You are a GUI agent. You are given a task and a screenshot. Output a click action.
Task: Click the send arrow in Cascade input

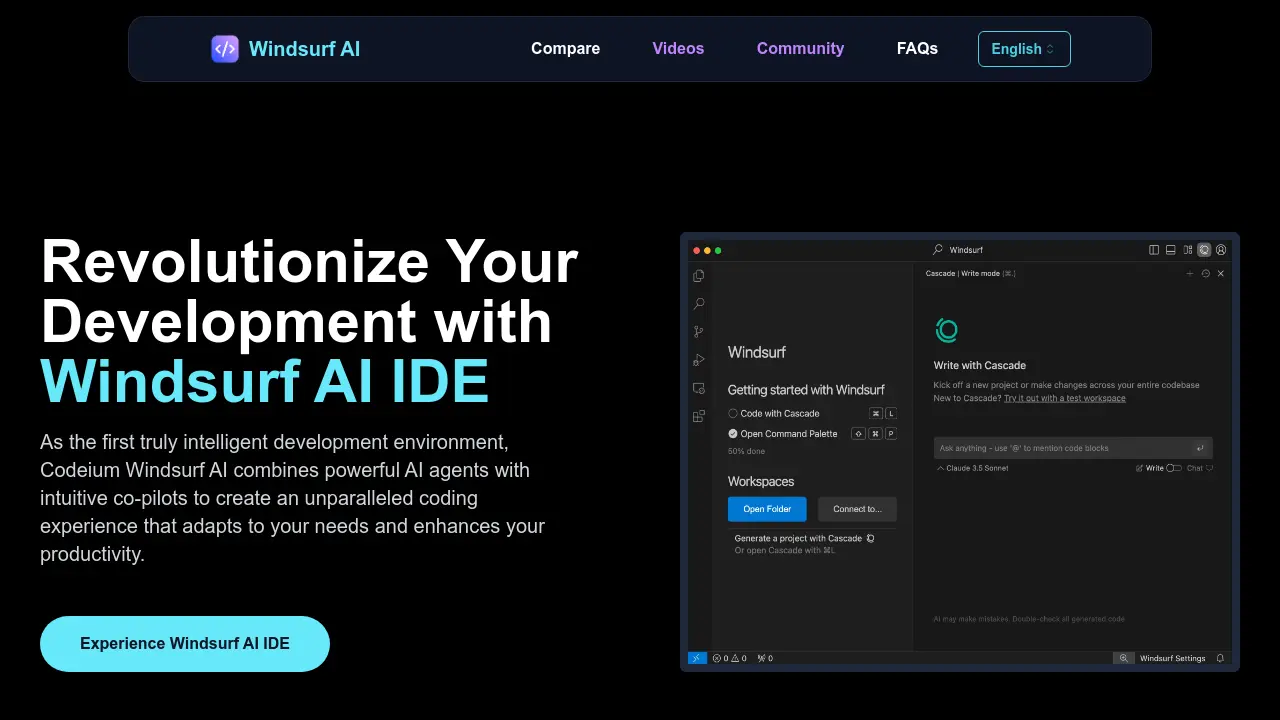click(1200, 448)
